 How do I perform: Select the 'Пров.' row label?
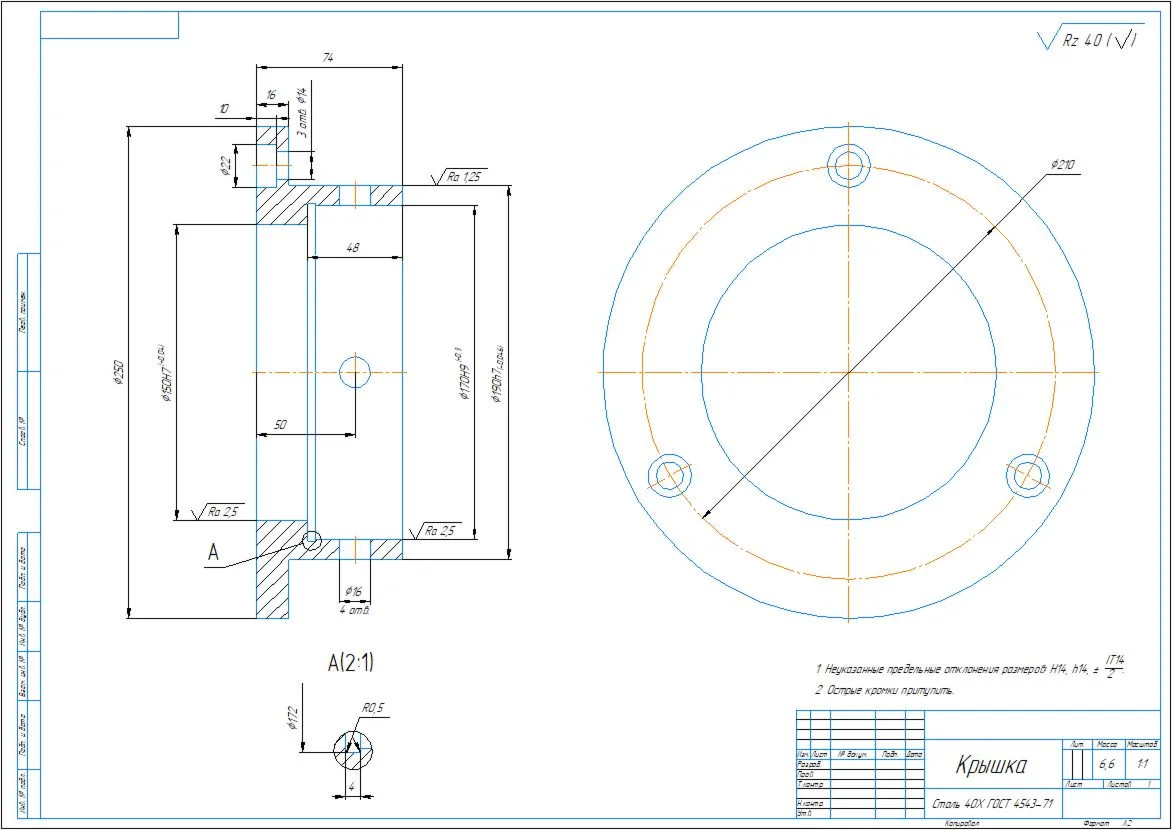point(806,775)
